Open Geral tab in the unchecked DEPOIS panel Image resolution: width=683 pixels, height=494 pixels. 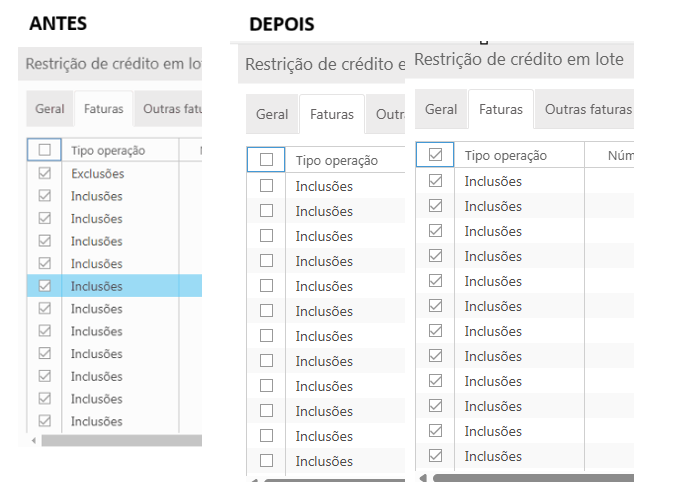click(272, 115)
